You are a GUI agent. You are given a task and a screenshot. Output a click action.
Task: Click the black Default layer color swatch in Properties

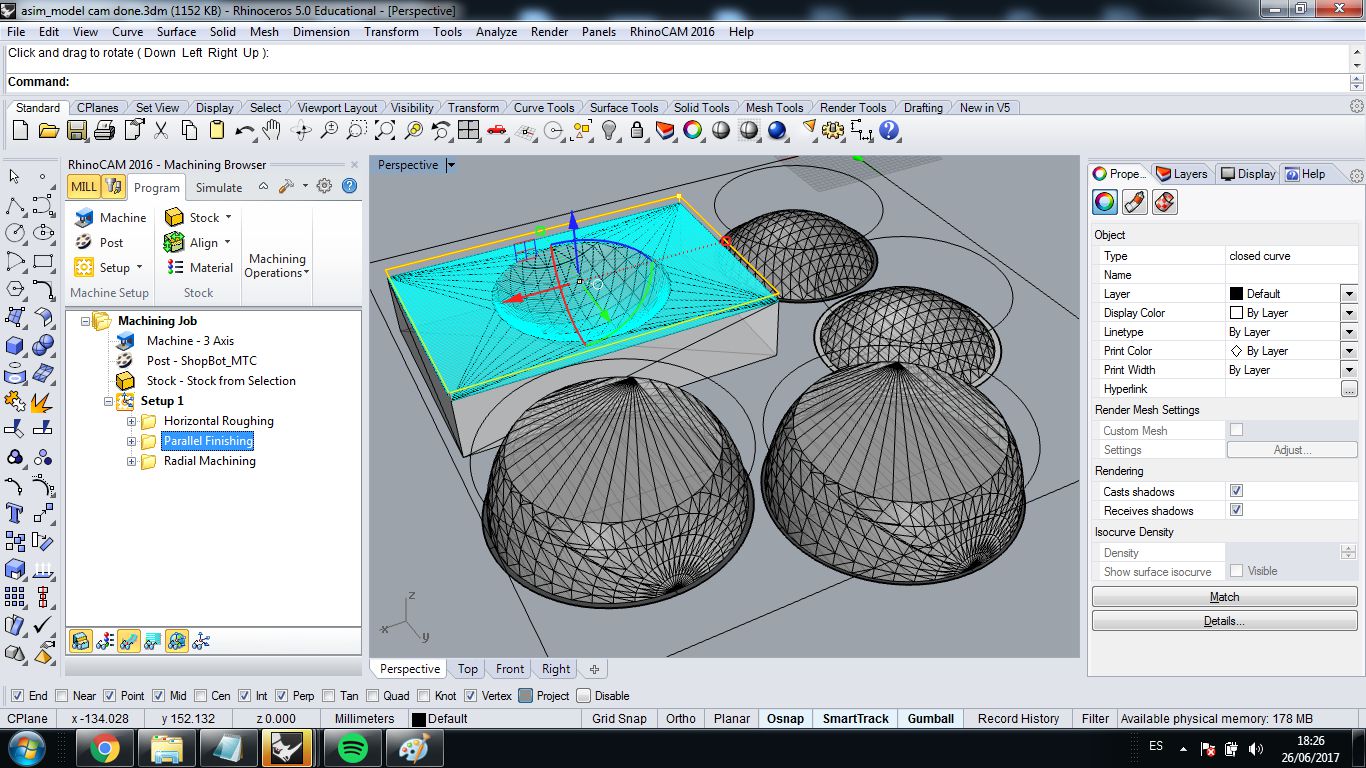pyautogui.click(x=1236, y=294)
